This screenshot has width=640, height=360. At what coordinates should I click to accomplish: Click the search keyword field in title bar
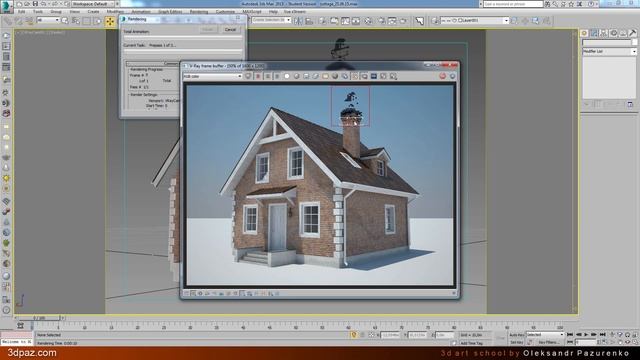(513, 4)
